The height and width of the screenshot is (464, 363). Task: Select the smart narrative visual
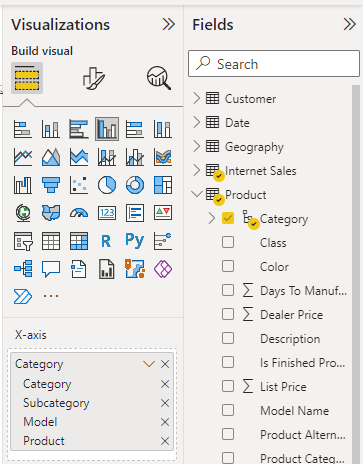click(79, 269)
